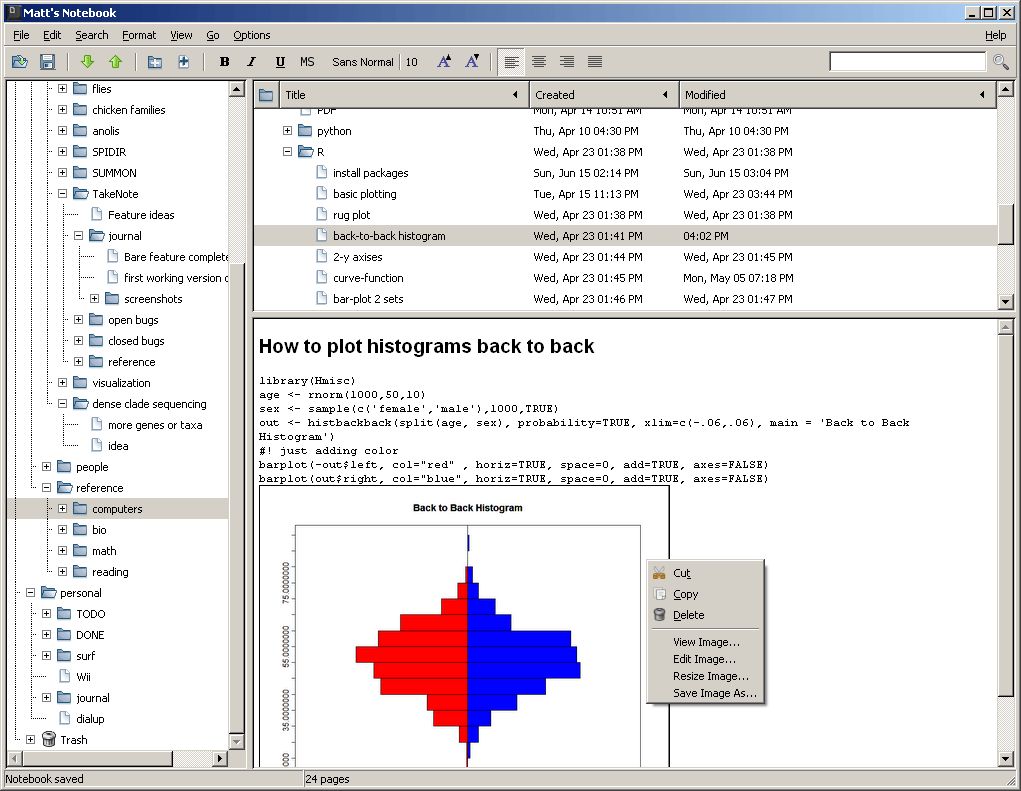Click the save notebook disk icon
Image resolution: width=1021 pixels, height=791 pixels.
pyautogui.click(x=47, y=61)
